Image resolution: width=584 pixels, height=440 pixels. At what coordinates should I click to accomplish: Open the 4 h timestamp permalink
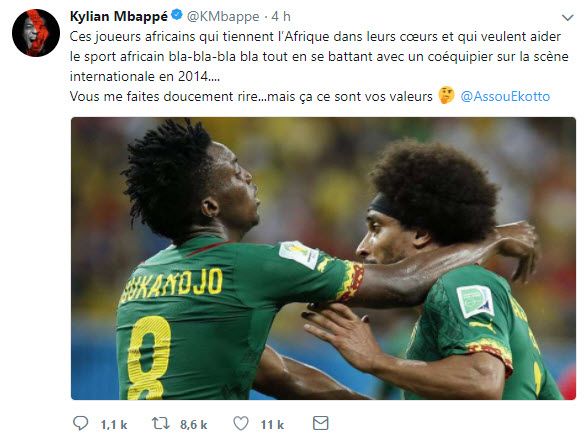281,16
